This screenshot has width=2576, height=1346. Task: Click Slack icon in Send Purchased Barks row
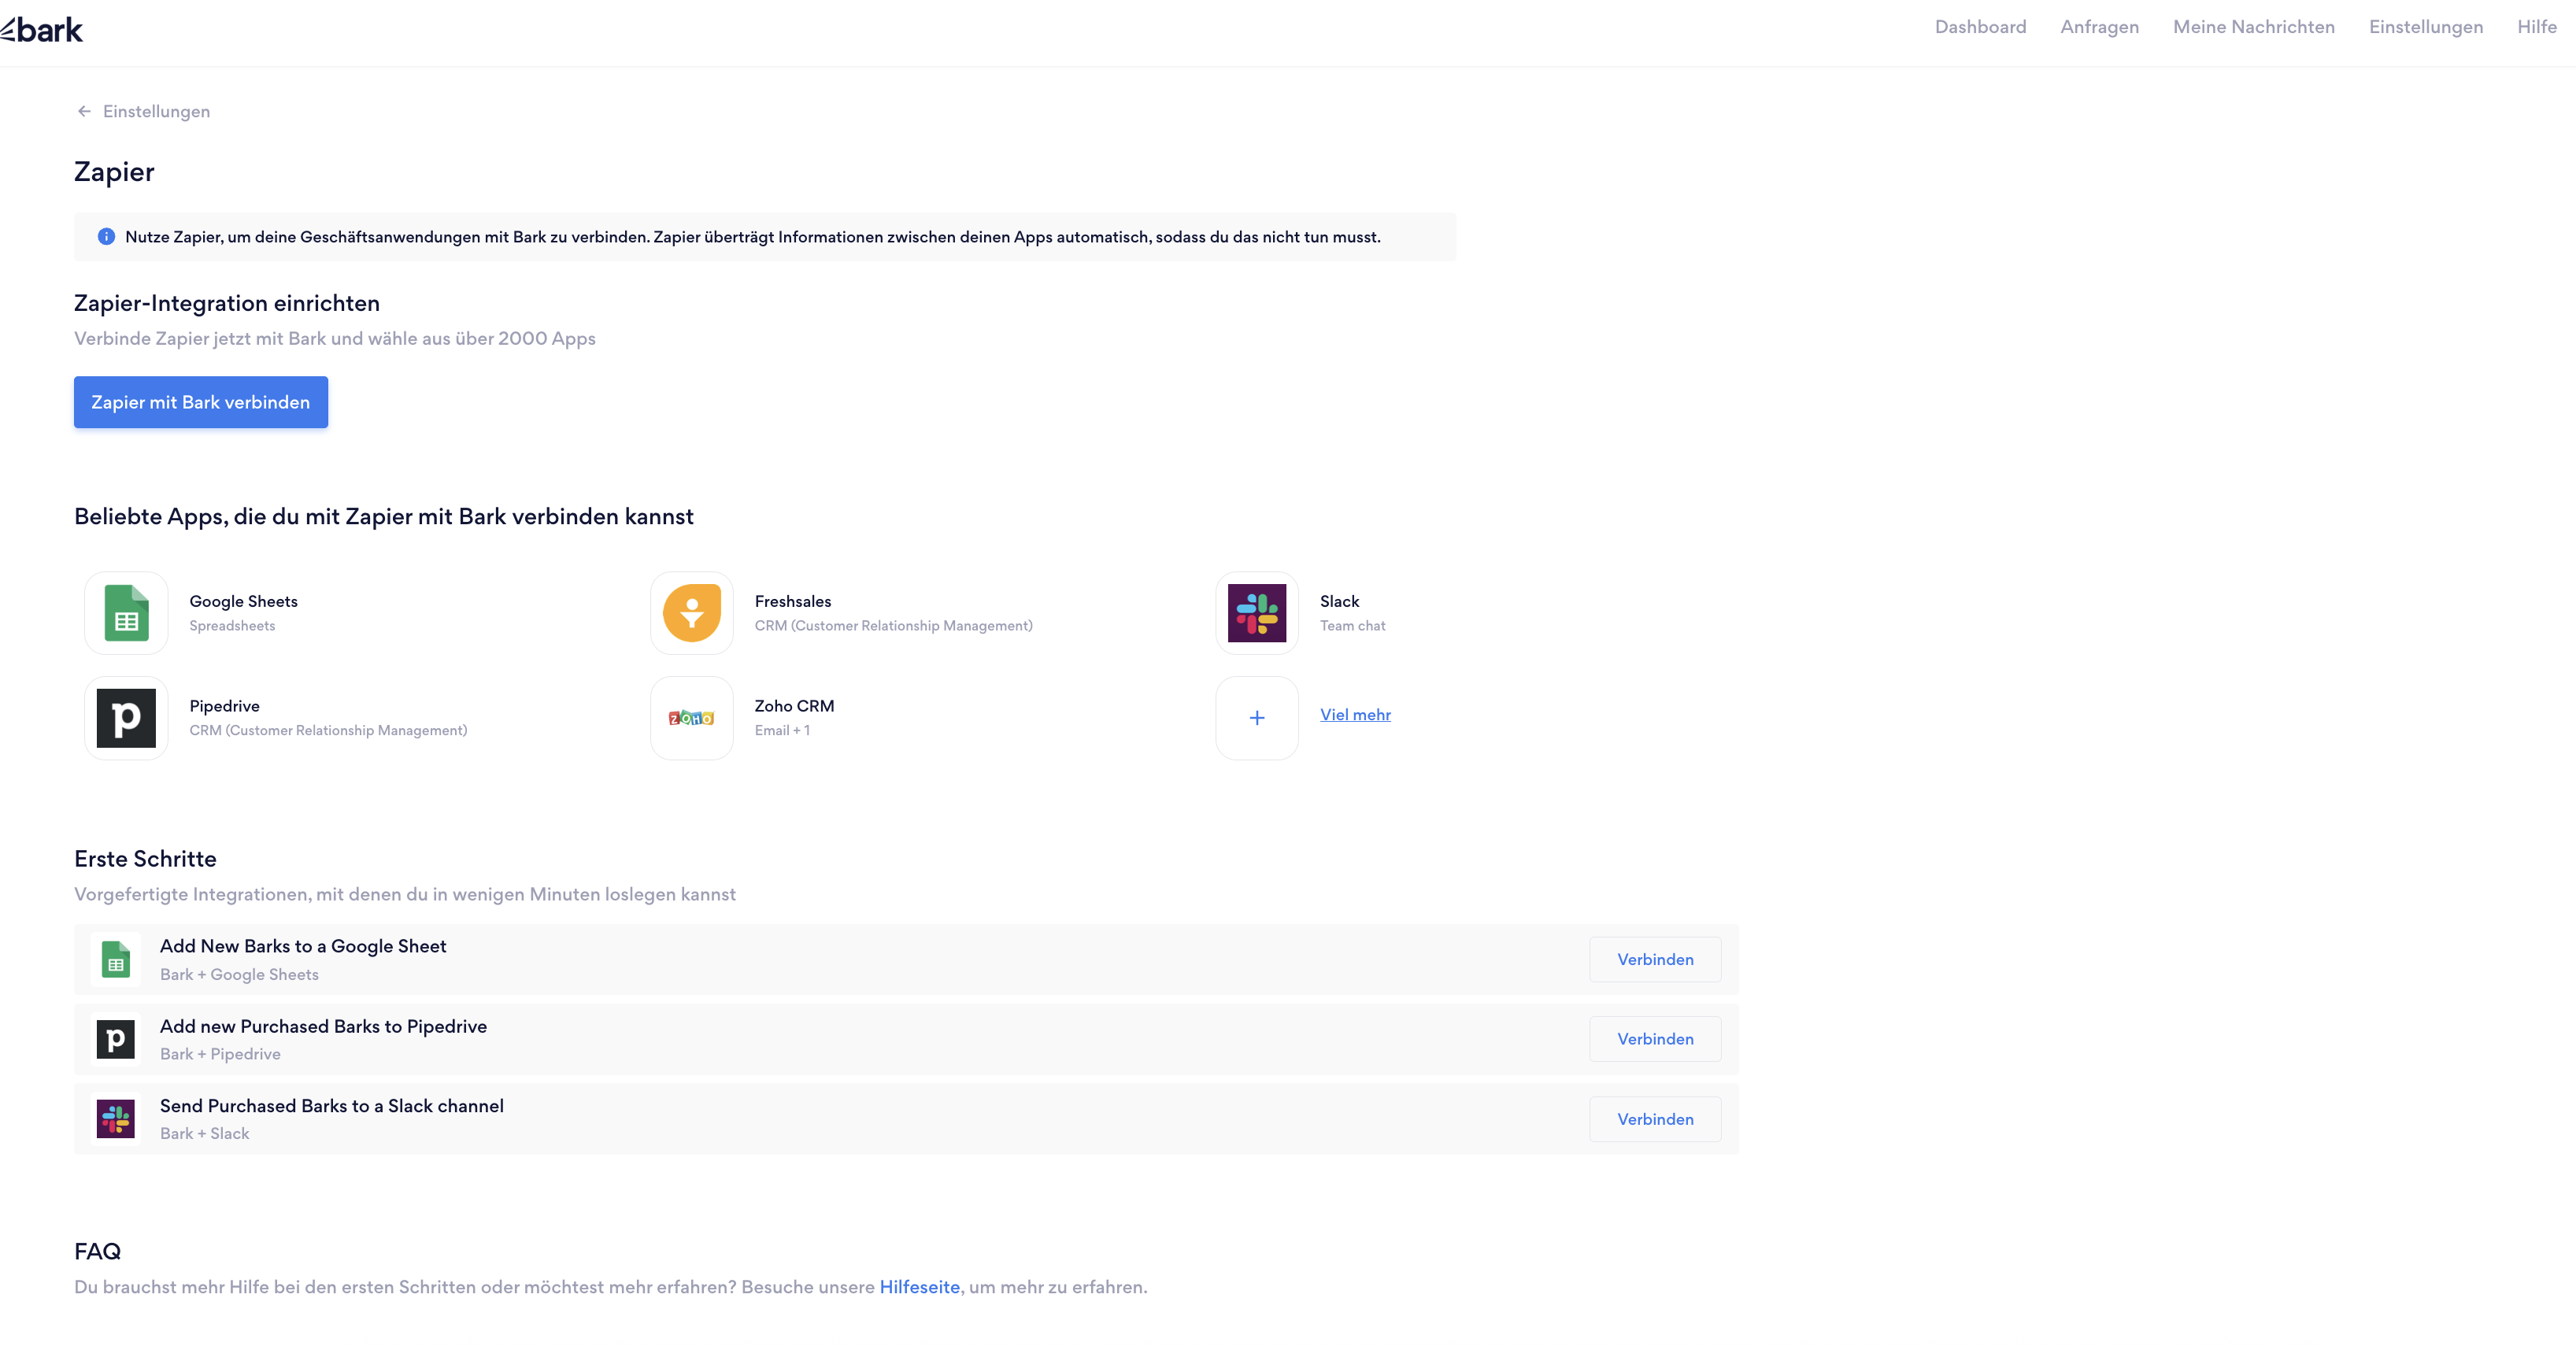tap(116, 1119)
